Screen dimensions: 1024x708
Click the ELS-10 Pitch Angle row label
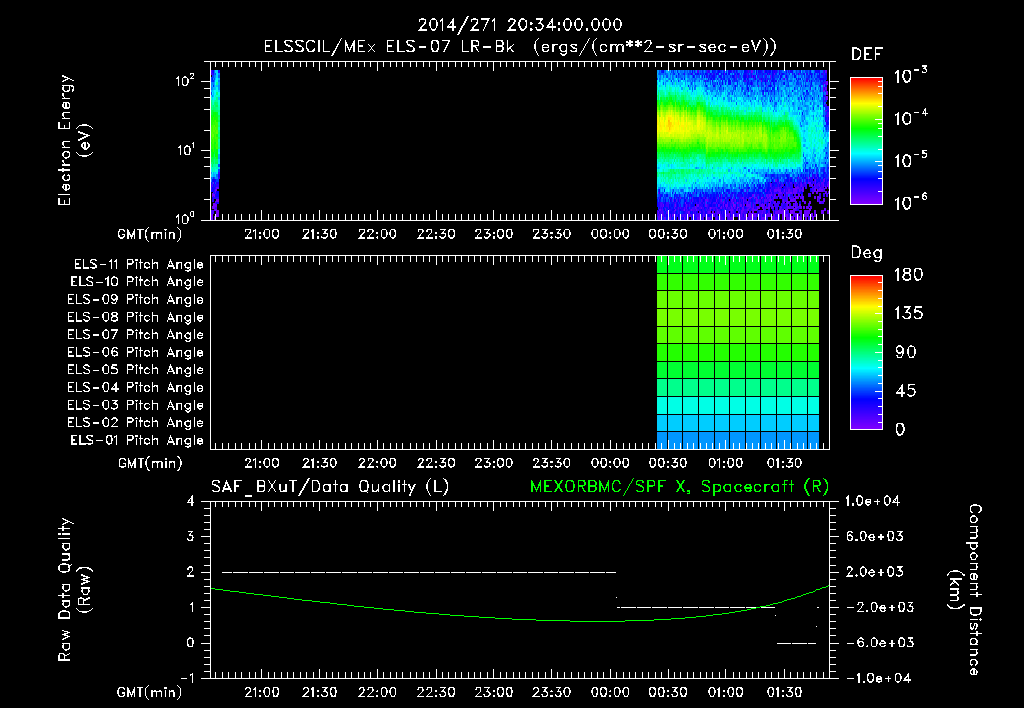click(x=137, y=282)
